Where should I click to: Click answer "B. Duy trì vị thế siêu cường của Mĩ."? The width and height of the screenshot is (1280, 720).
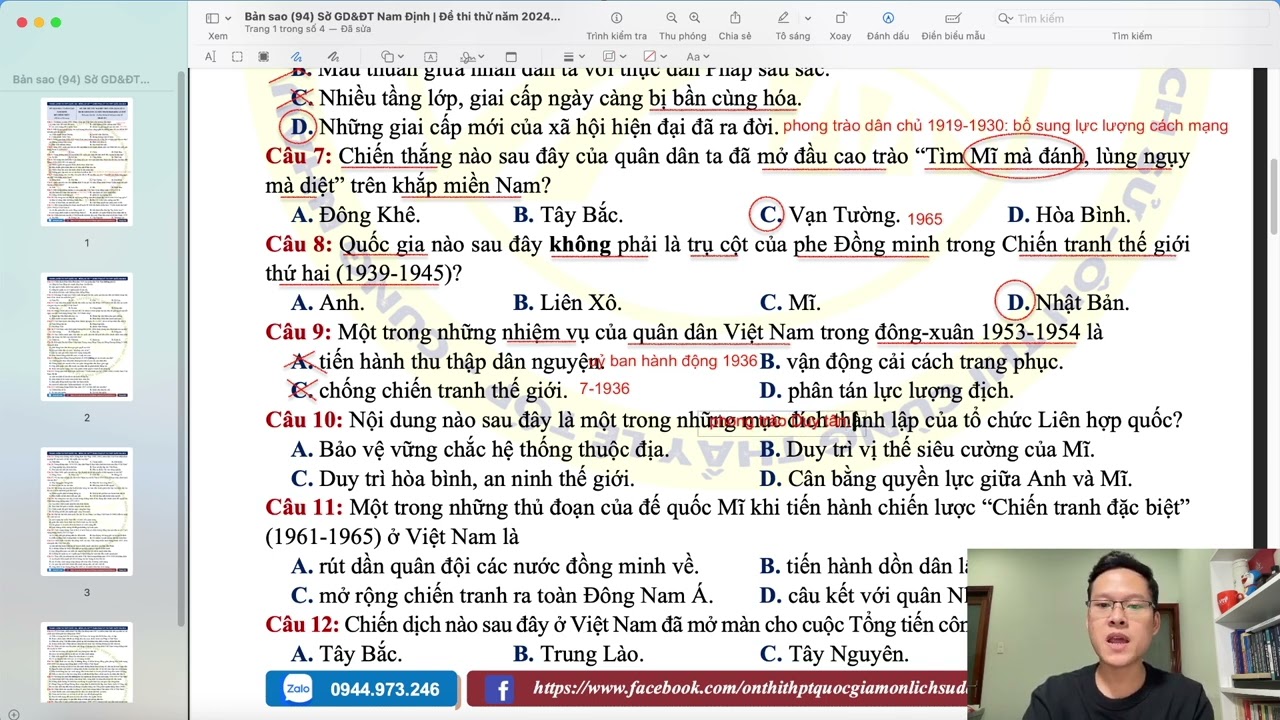[x=927, y=450]
